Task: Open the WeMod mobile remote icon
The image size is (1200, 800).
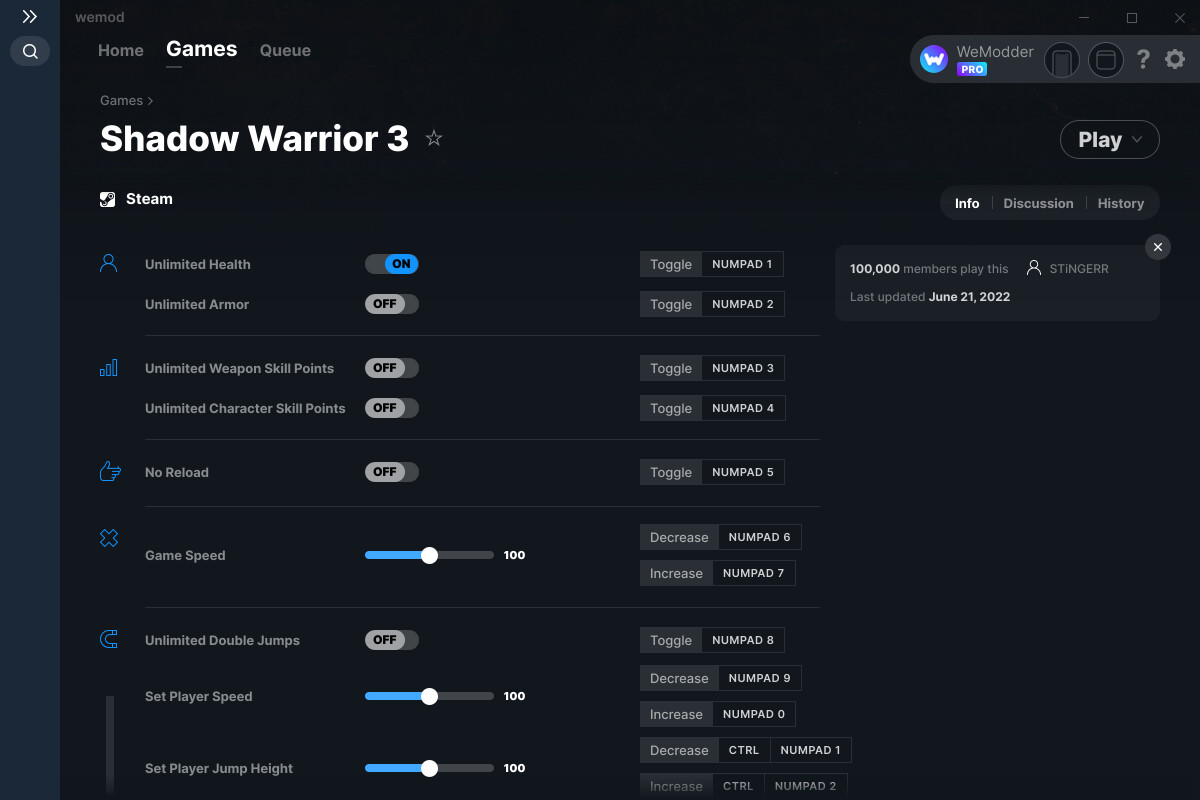Action: pos(1061,60)
